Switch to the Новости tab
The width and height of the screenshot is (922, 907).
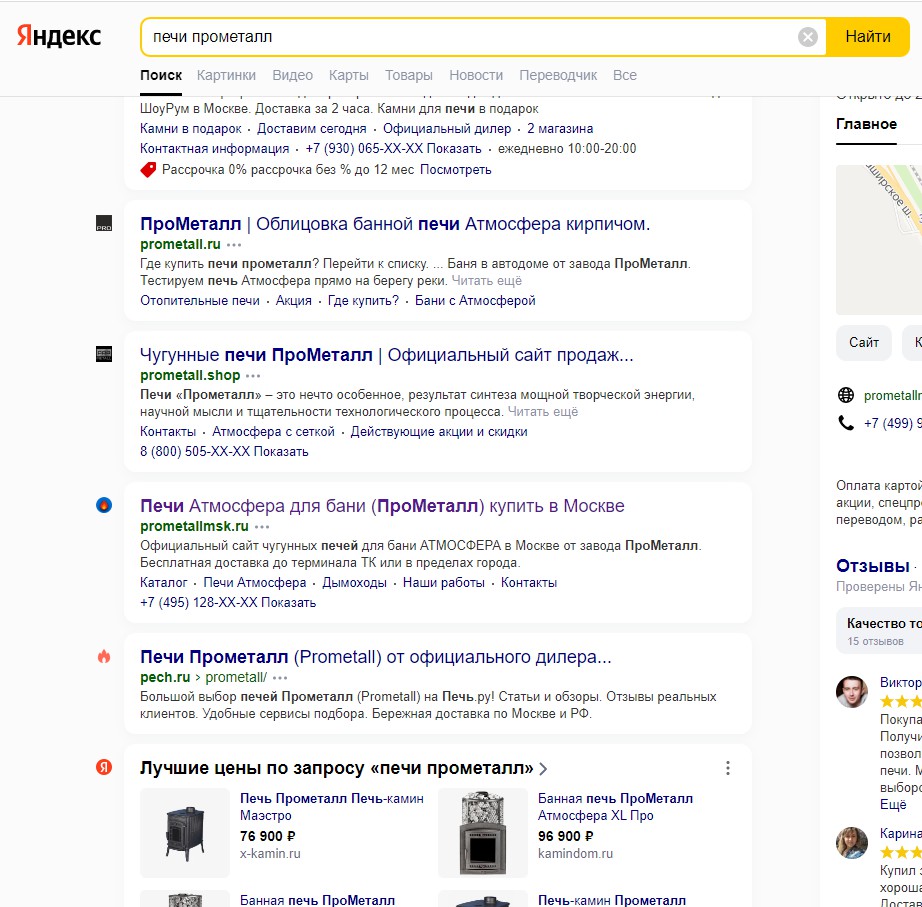click(x=476, y=75)
